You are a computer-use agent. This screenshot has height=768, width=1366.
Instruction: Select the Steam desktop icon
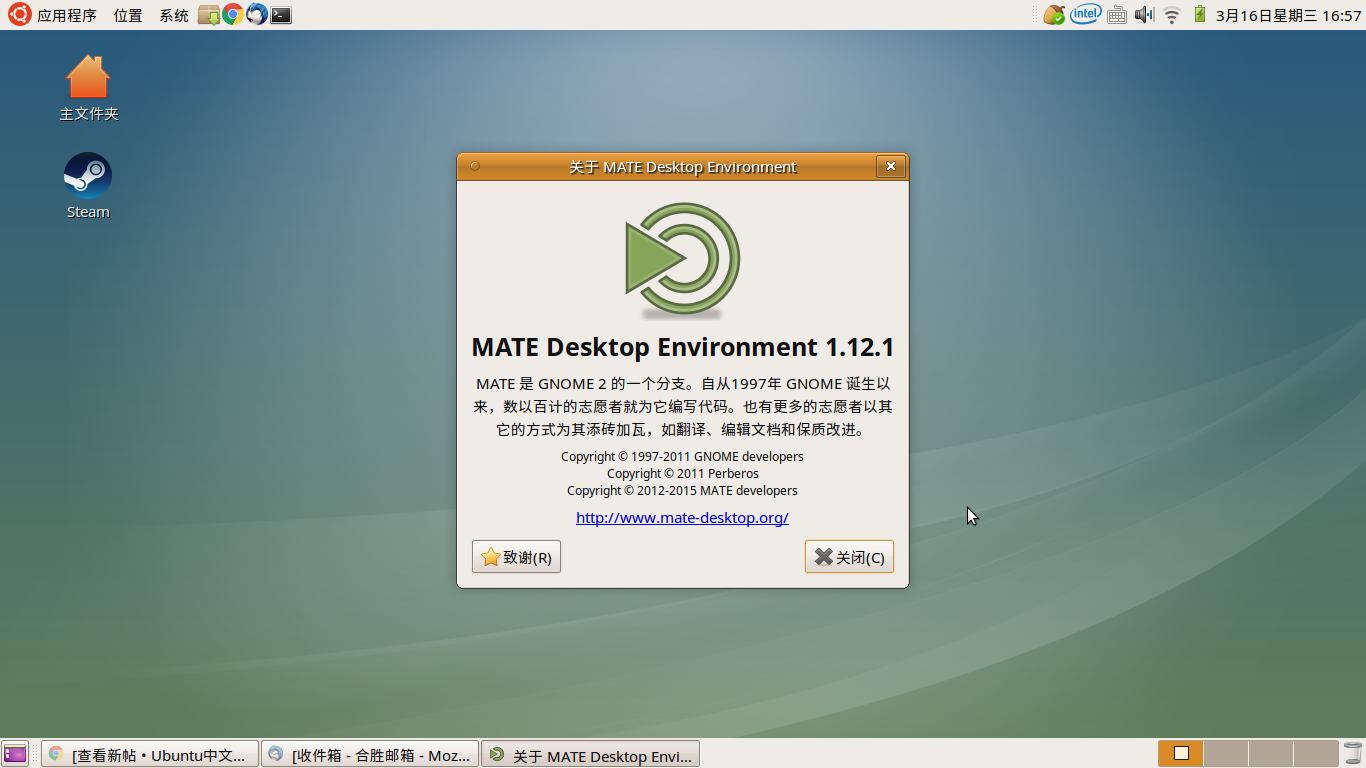pos(88,186)
